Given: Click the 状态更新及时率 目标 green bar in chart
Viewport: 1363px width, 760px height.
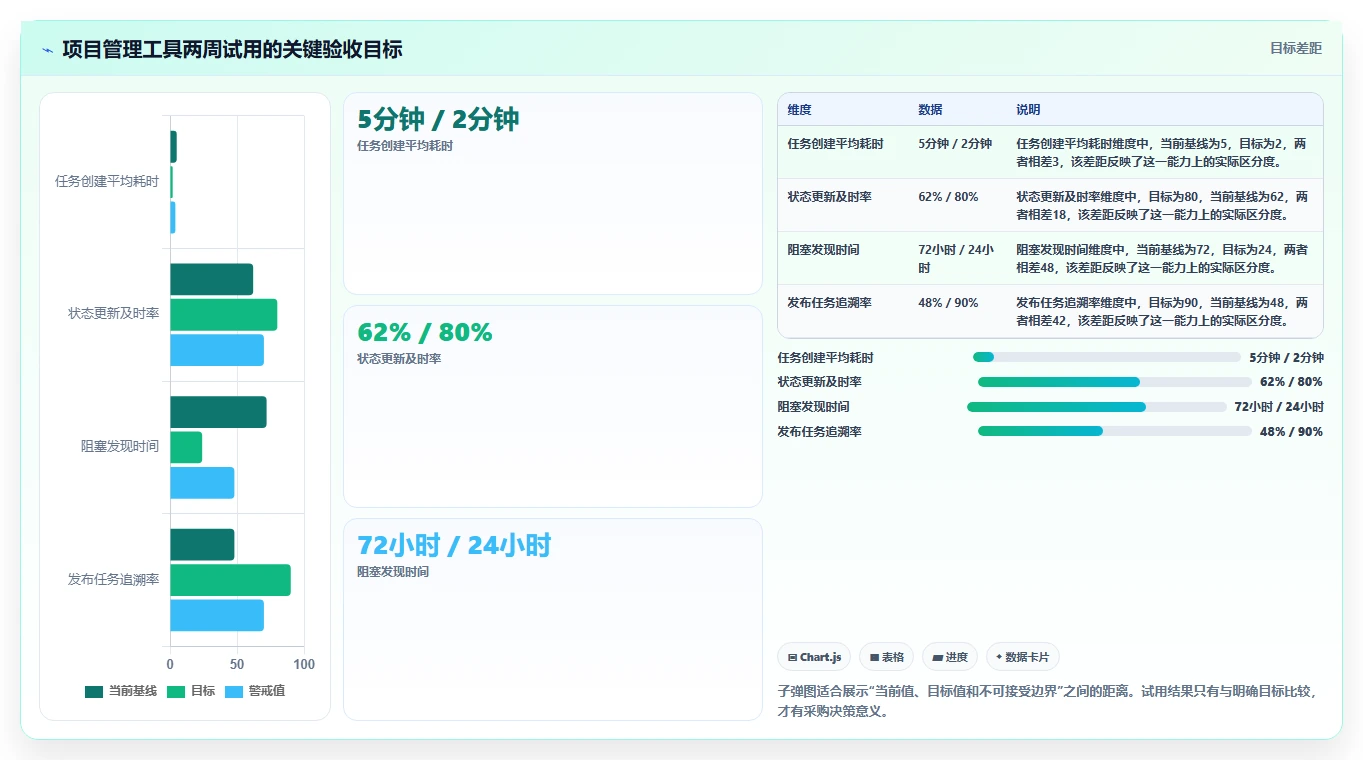Looking at the screenshot, I should (x=223, y=315).
